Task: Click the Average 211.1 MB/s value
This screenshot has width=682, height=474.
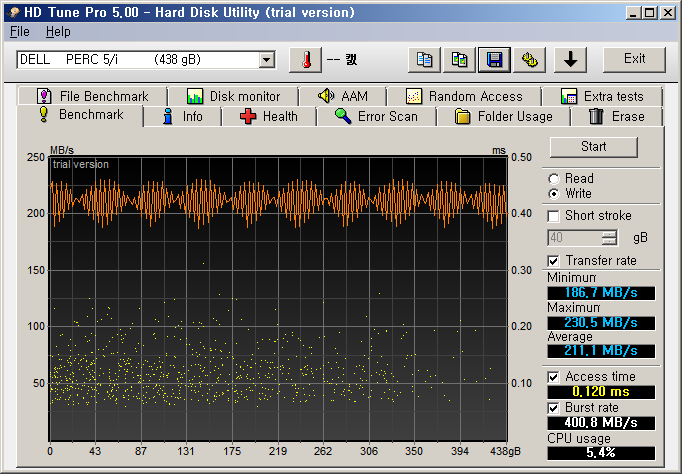Action: click(601, 350)
